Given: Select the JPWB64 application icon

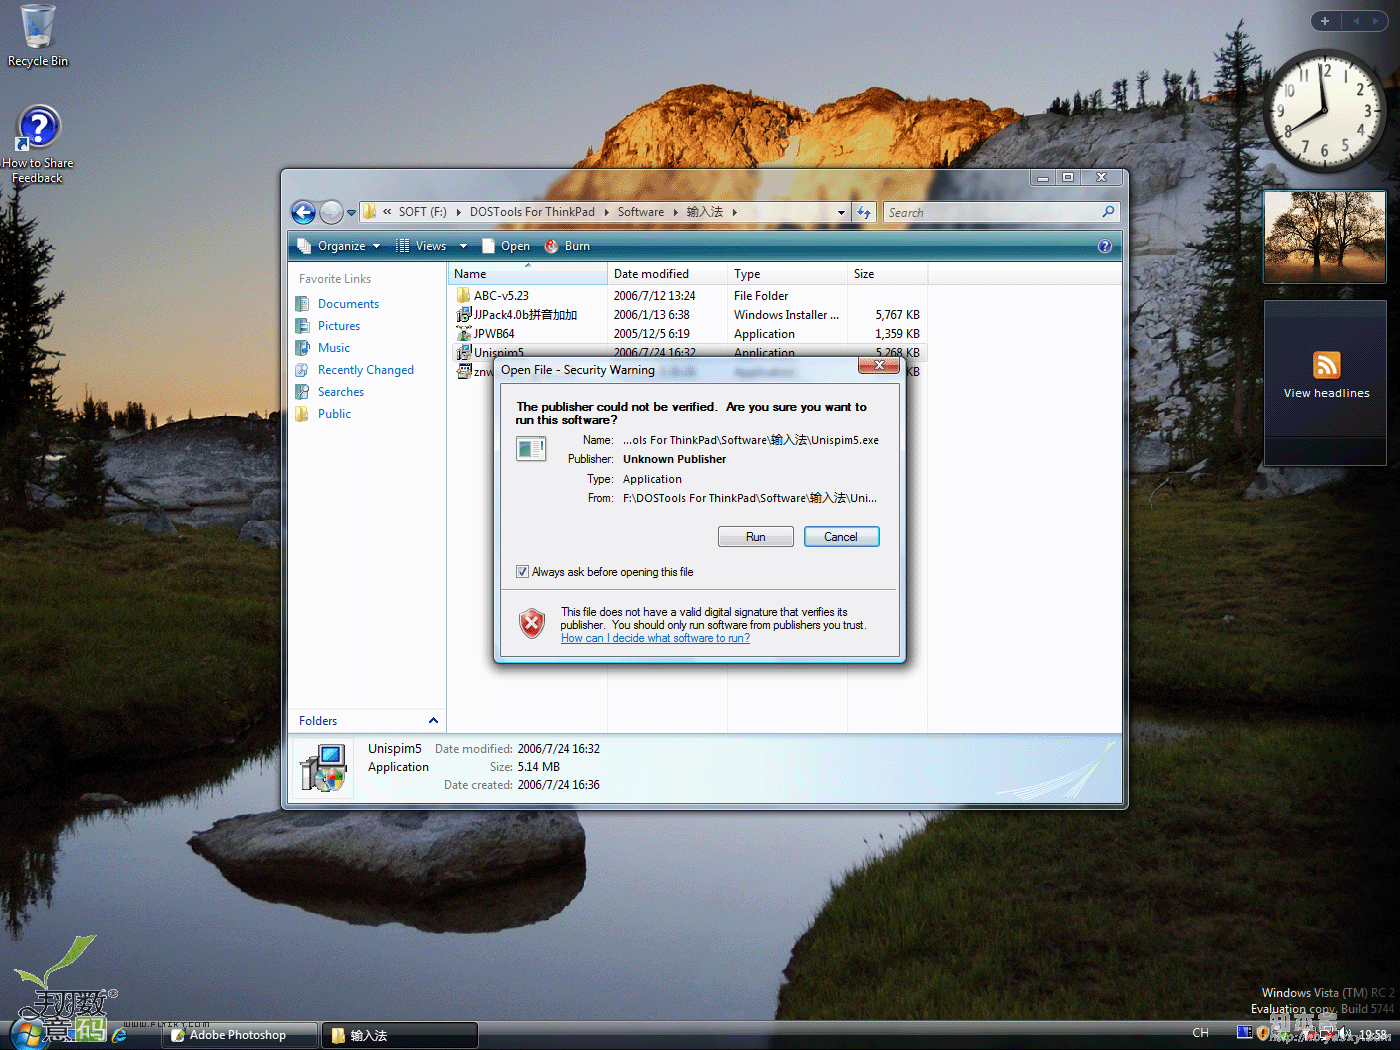Looking at the screenshot, I should pyautogui.click(x=463, y=334).
